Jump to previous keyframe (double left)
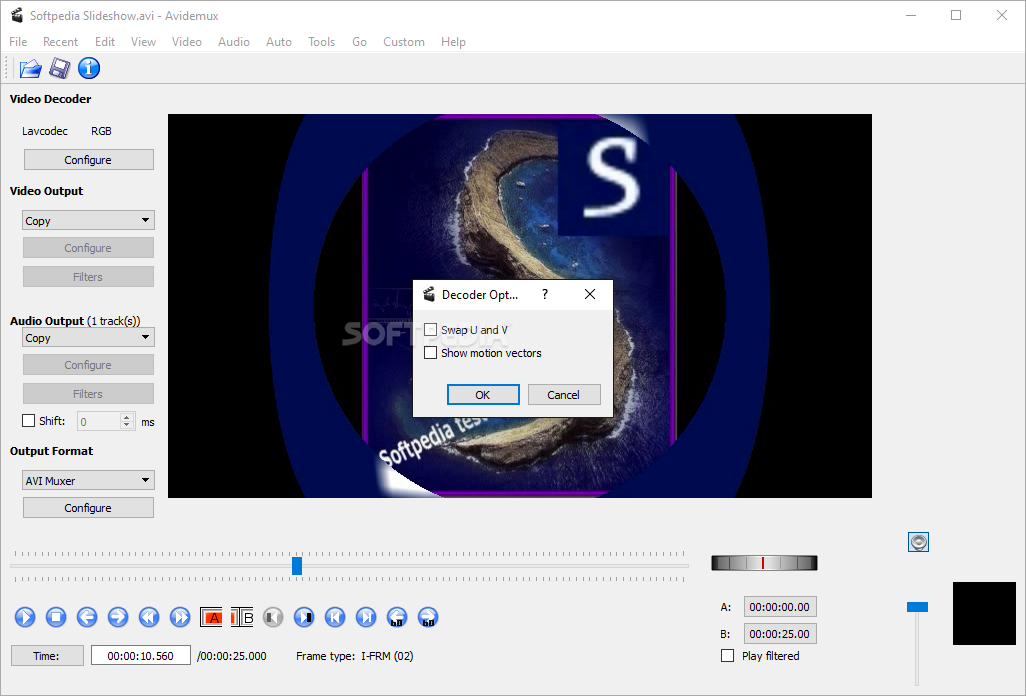Image resolution: width=1026 pixels, height=696 pixels. 149,617
